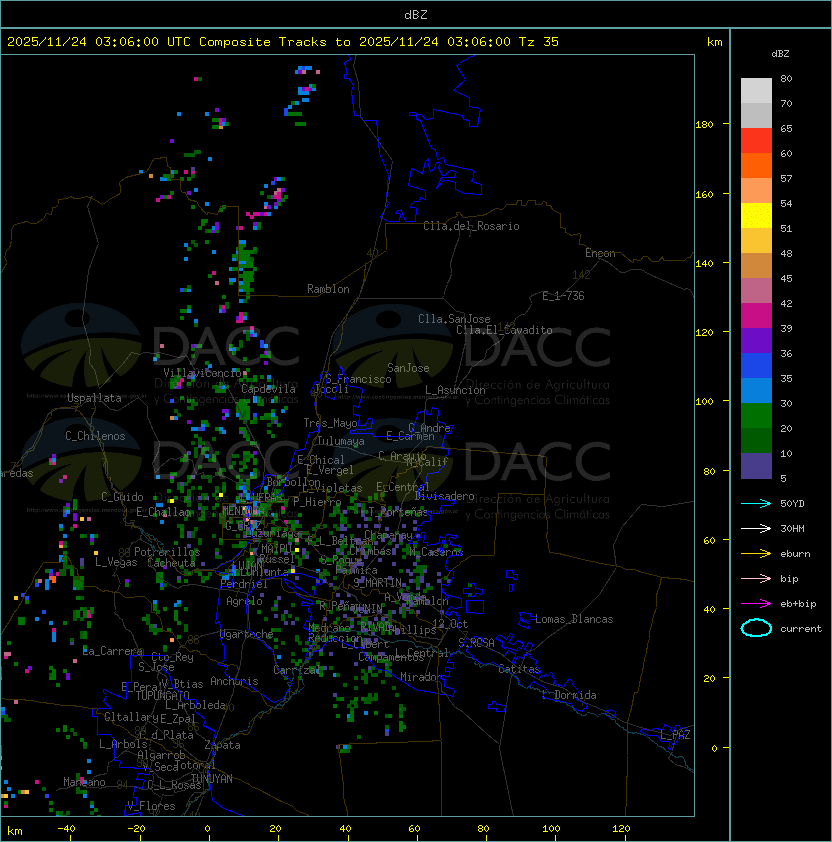832x842 pixels.
Task: Click the '120' tick on the horizontal km axis
Action: point(621,829)
